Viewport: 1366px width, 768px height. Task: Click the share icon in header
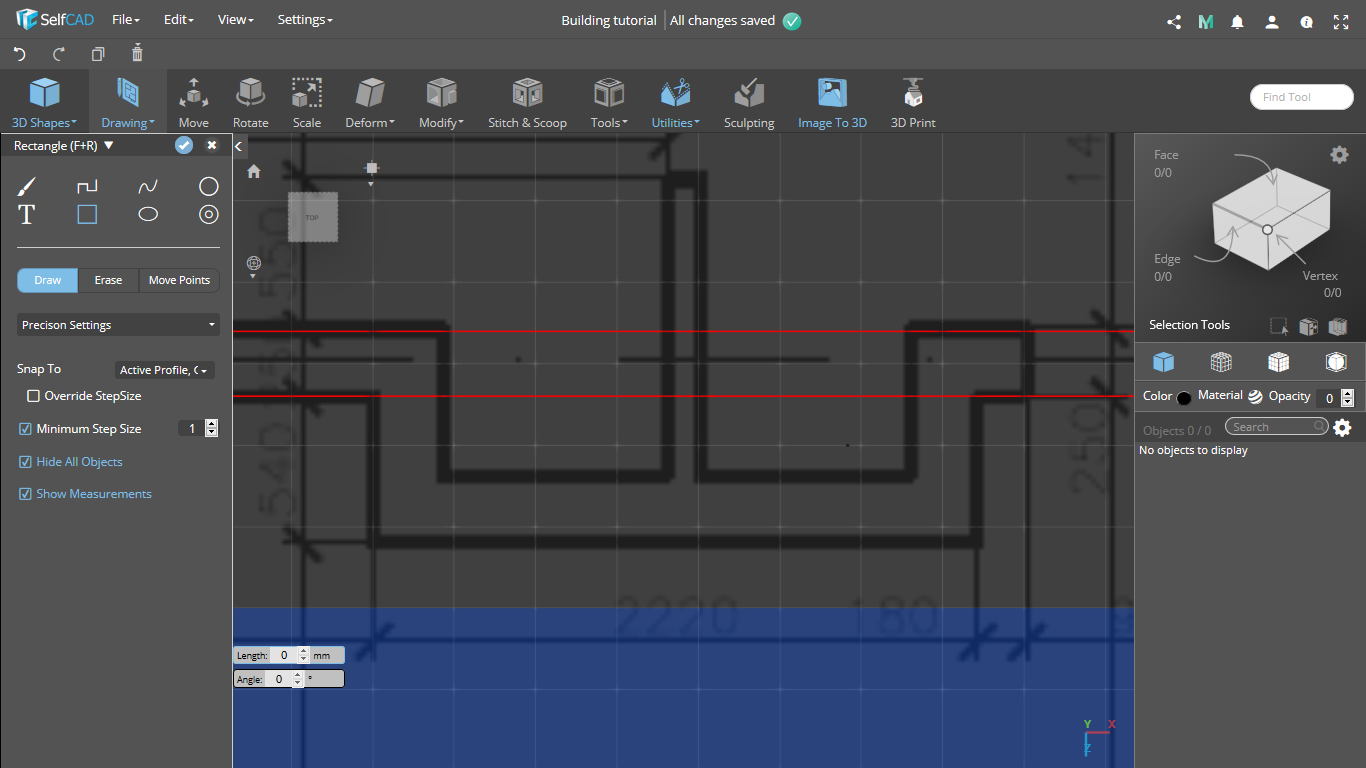point(1174,22)
